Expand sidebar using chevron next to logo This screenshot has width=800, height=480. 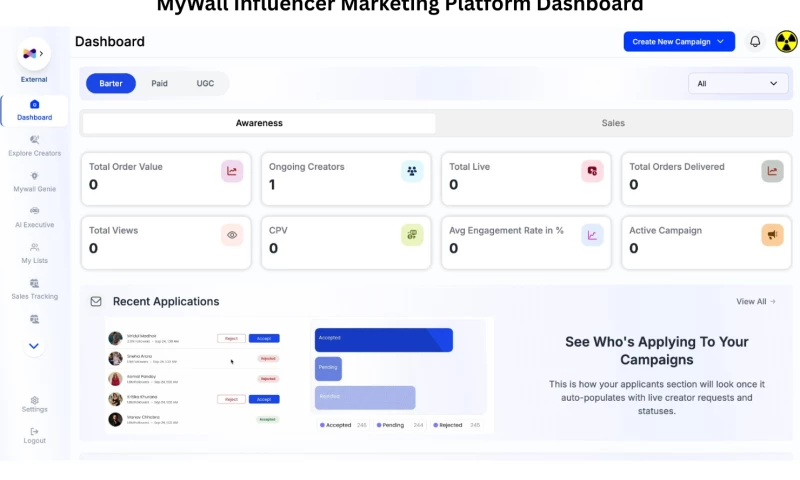click(x=41, y=54)
